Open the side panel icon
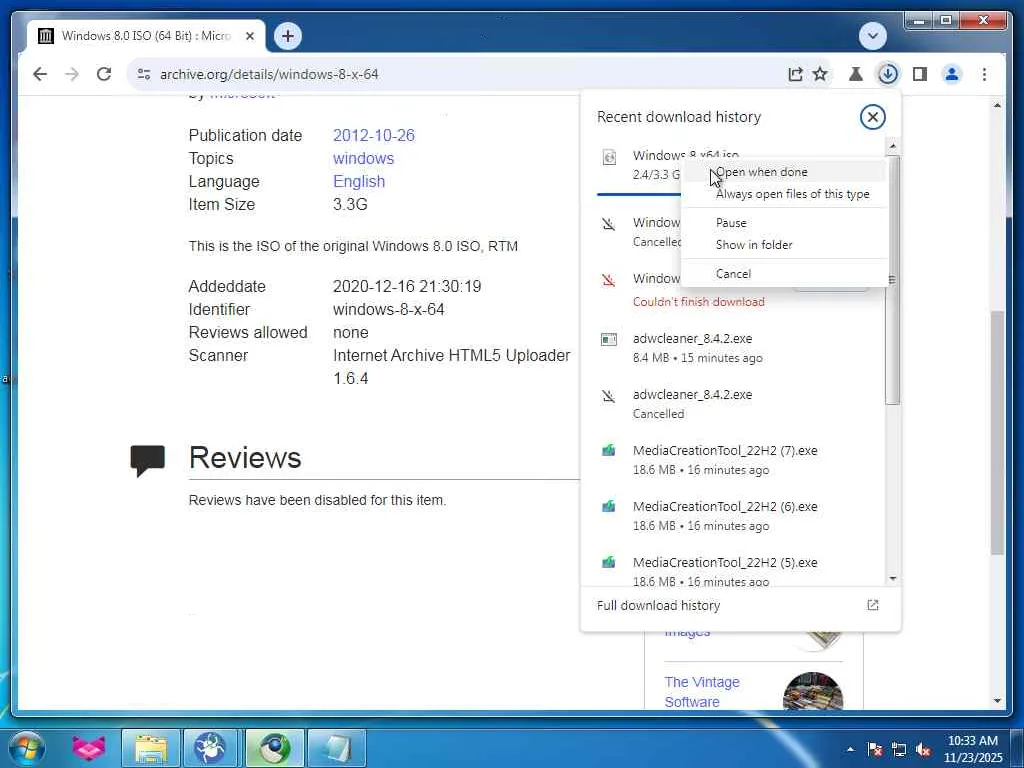1024x768 pixels. click(920, 74)
